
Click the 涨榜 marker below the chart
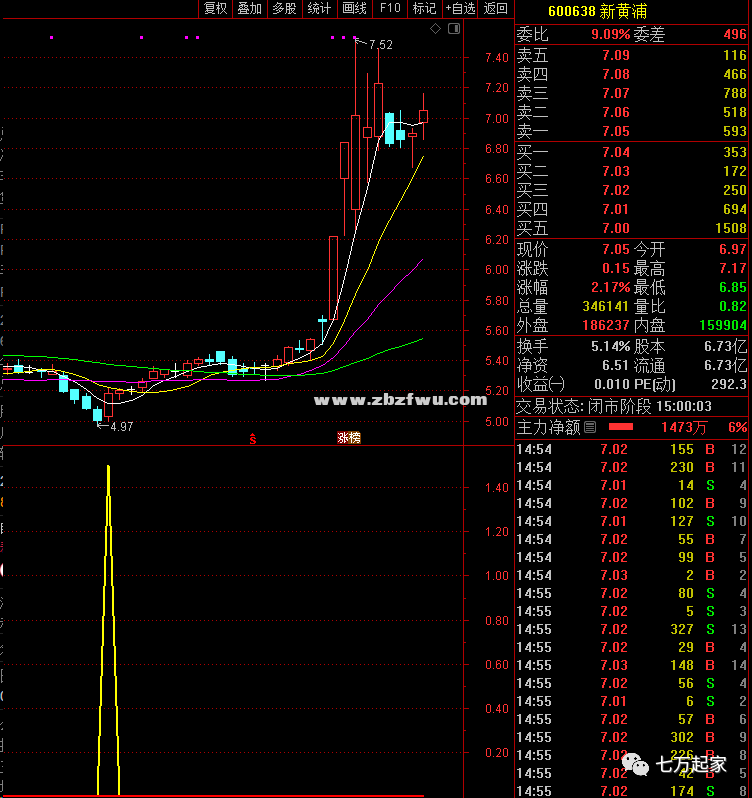[x=348, y=438]
